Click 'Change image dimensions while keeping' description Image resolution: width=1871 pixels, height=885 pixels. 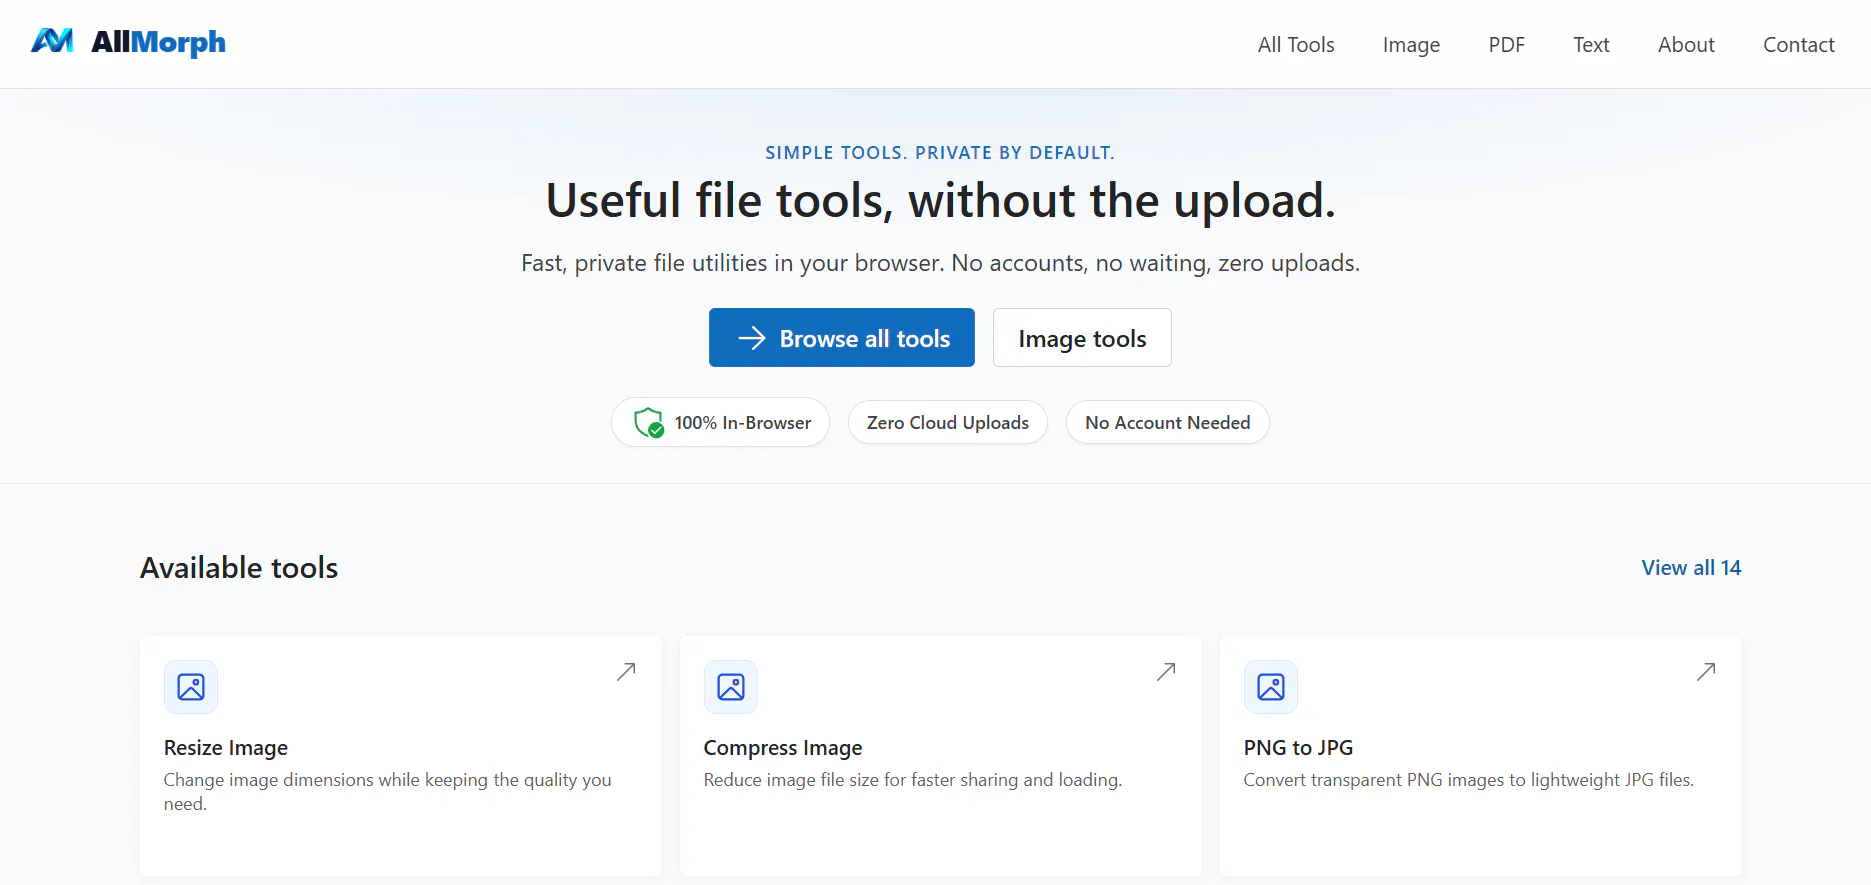tap(388, 792)
